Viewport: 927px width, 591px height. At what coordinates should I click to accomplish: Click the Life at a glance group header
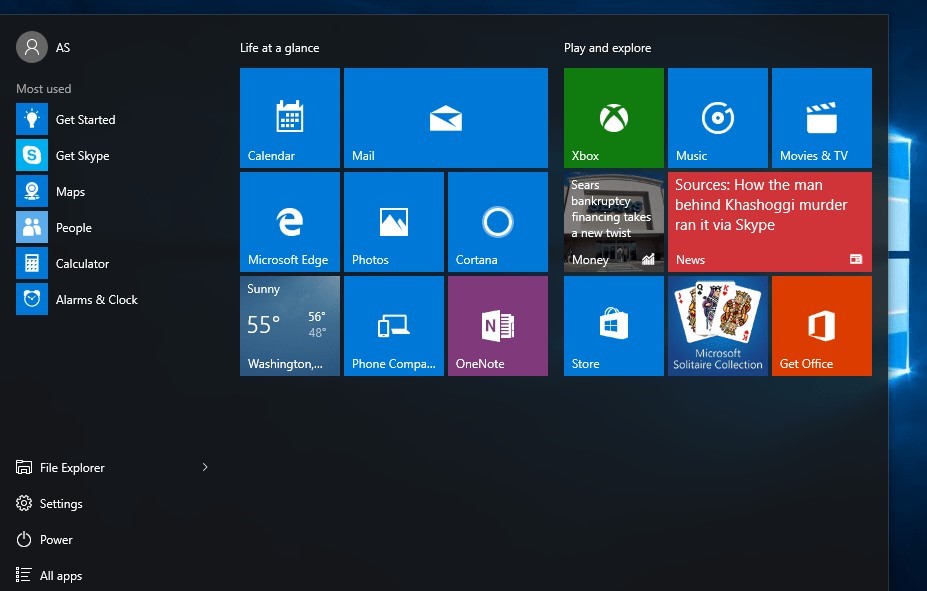[x=280, y=48]
